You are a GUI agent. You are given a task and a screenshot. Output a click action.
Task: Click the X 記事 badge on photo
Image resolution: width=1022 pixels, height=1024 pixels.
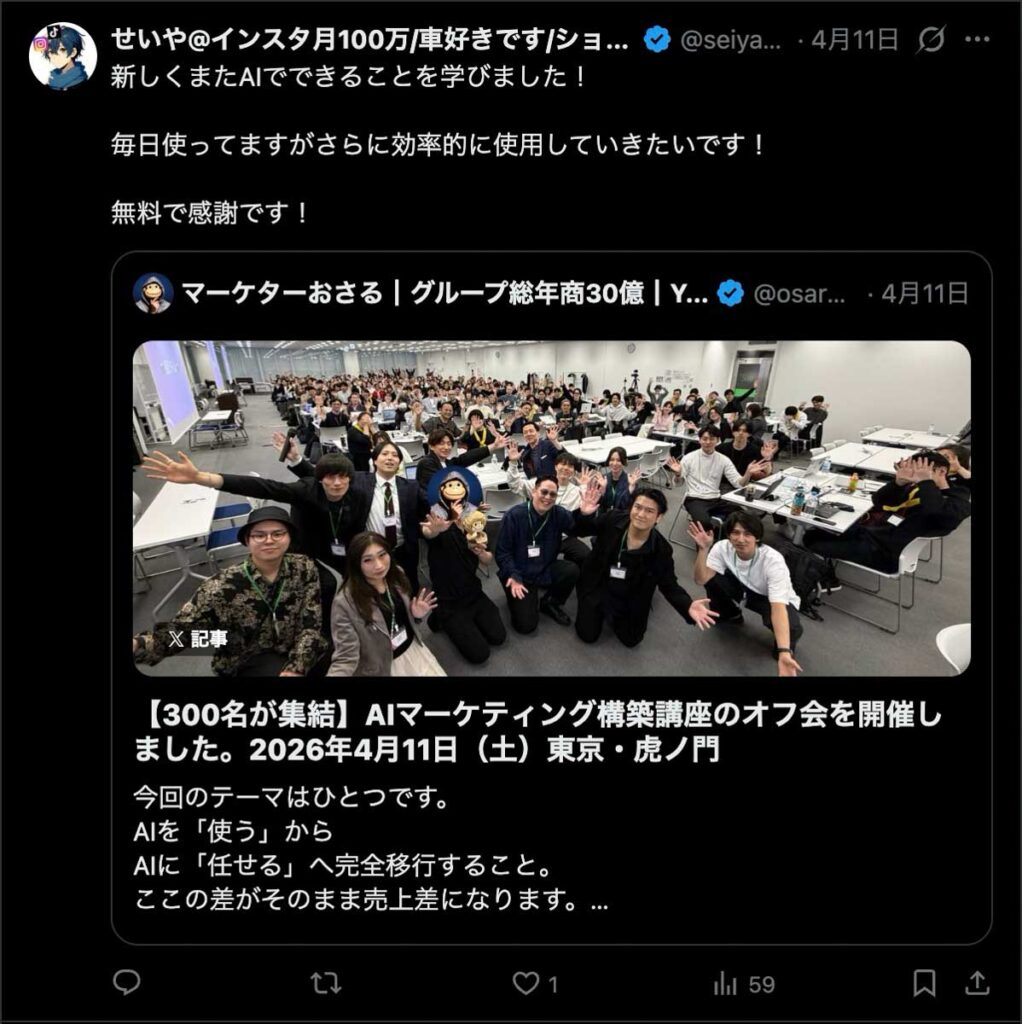pyautogui.click(x=197, y=638)
